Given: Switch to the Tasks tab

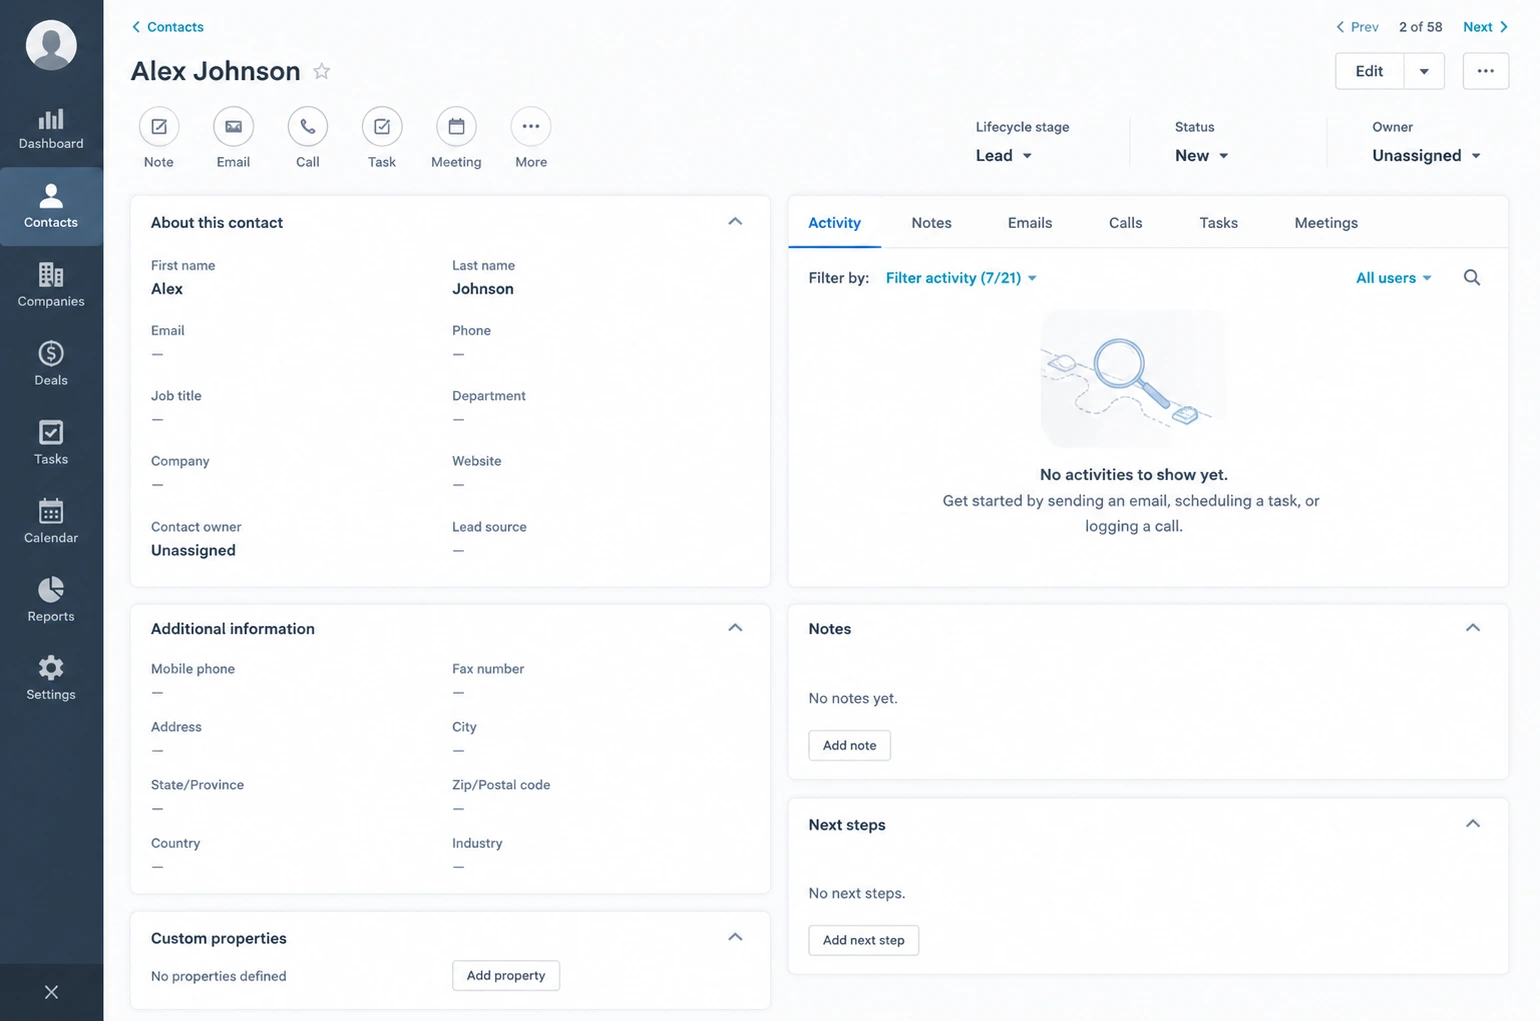Looking at the screenshot, I should click(1218, 223).
